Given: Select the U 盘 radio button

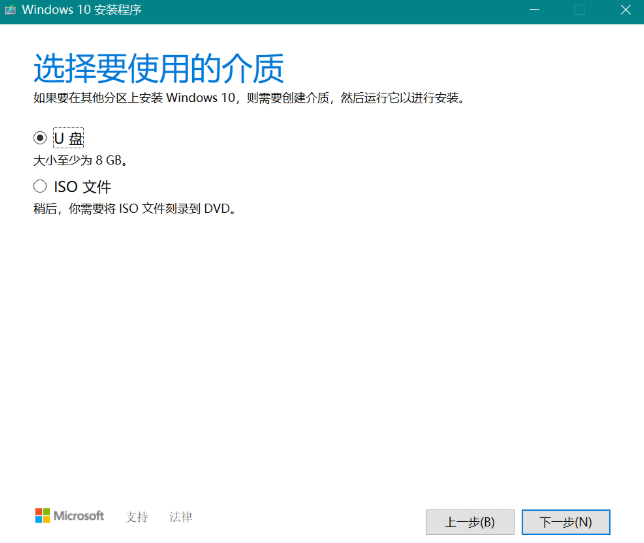Looking at the screenshot, I should [40, 138].
